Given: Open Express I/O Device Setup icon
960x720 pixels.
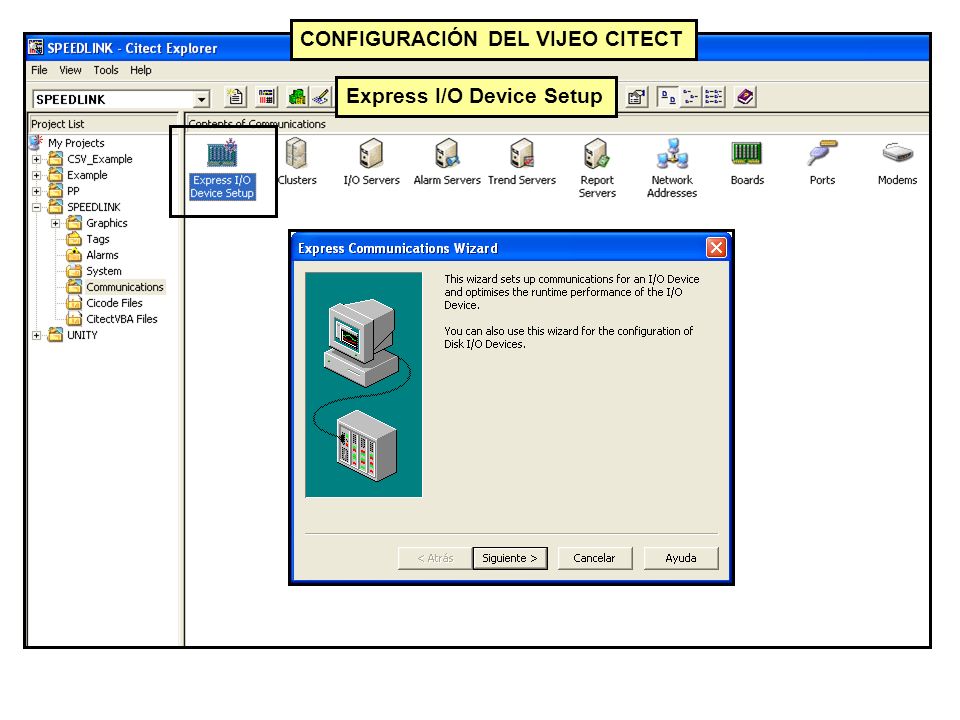Looking at the screenshot, I should pyautogui.click(x=222, y=169).
